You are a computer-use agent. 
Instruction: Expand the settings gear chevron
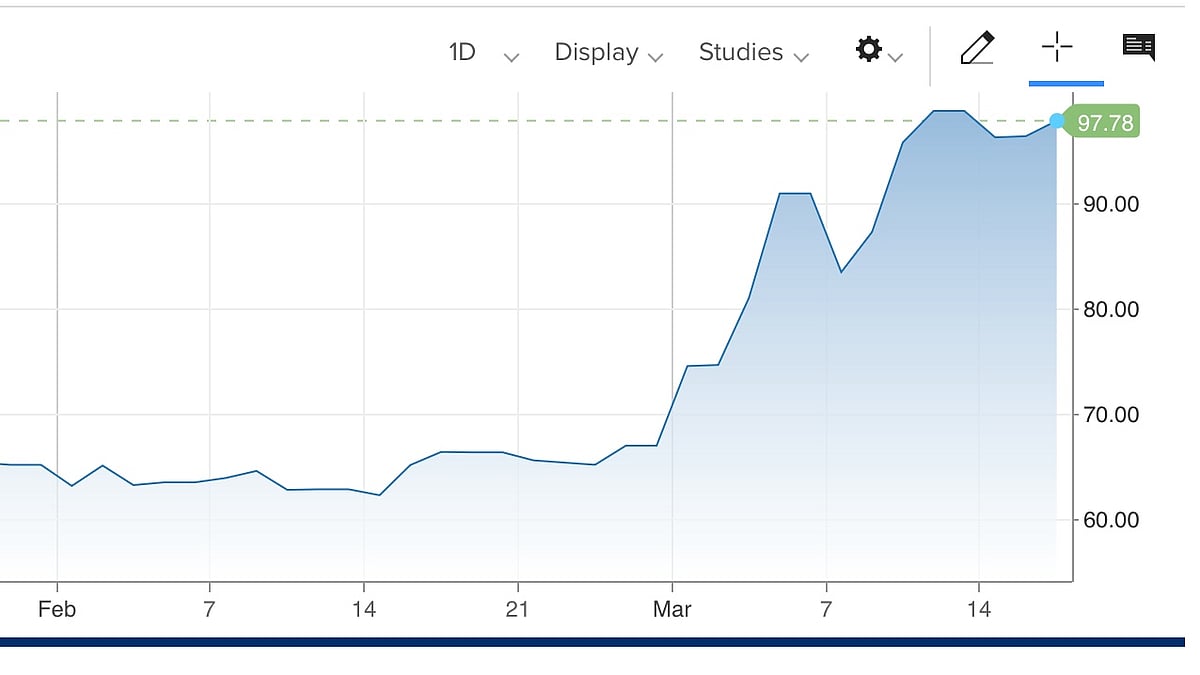[x=894, y=55]
